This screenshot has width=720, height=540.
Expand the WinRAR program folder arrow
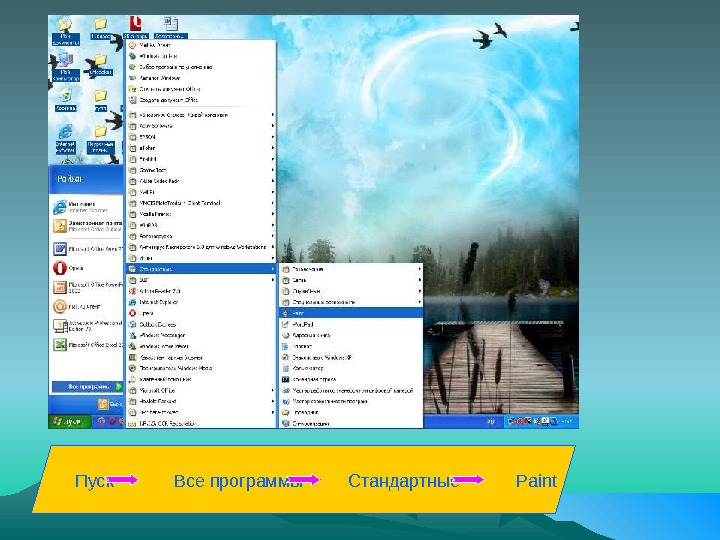click(x=272, y=225)
